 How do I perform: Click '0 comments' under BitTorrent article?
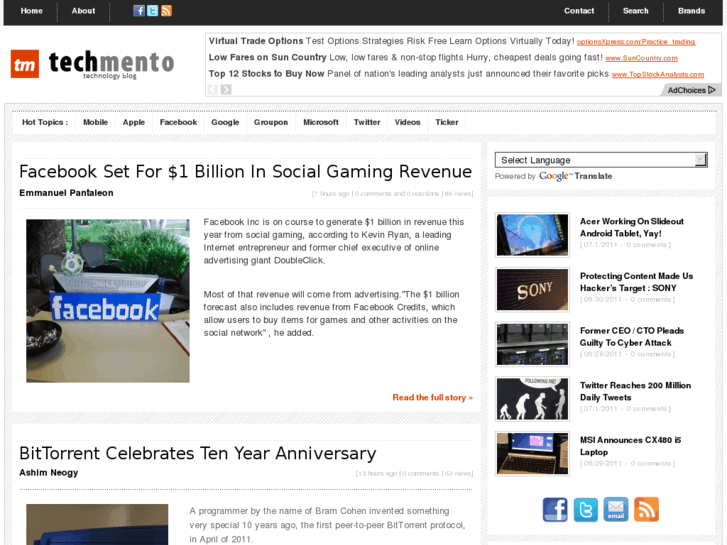(420, 474)
